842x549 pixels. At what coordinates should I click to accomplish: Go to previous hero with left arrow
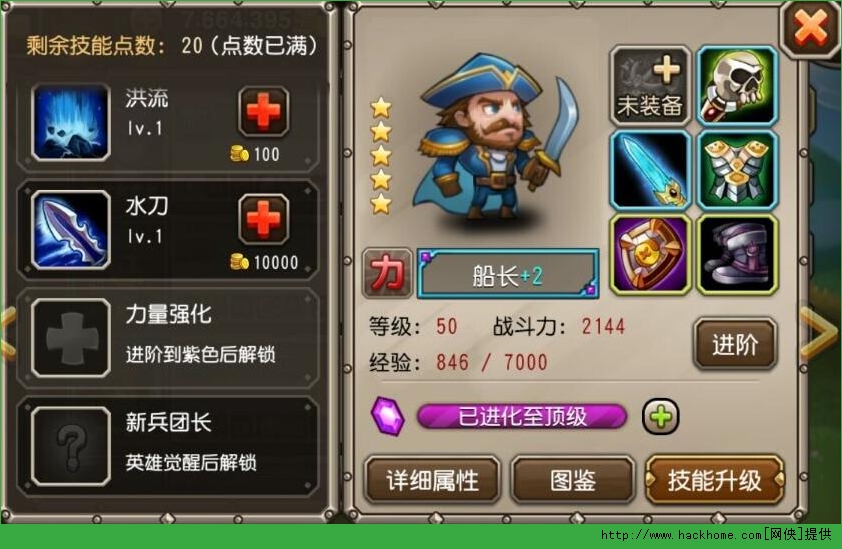9,334
